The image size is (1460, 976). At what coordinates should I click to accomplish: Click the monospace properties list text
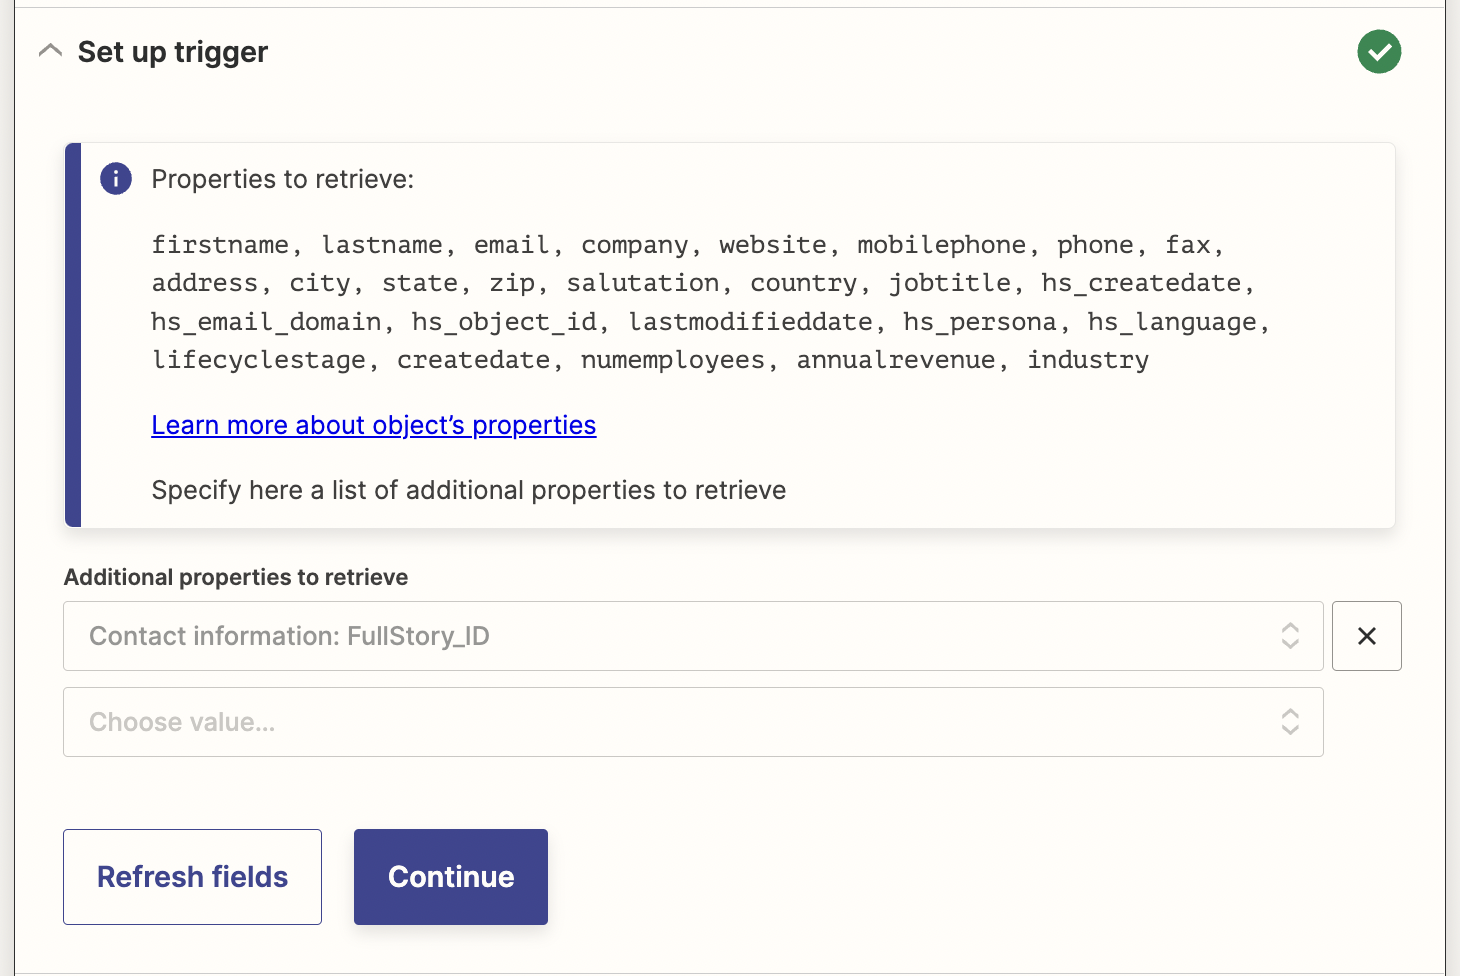click(x=710, y=302)
